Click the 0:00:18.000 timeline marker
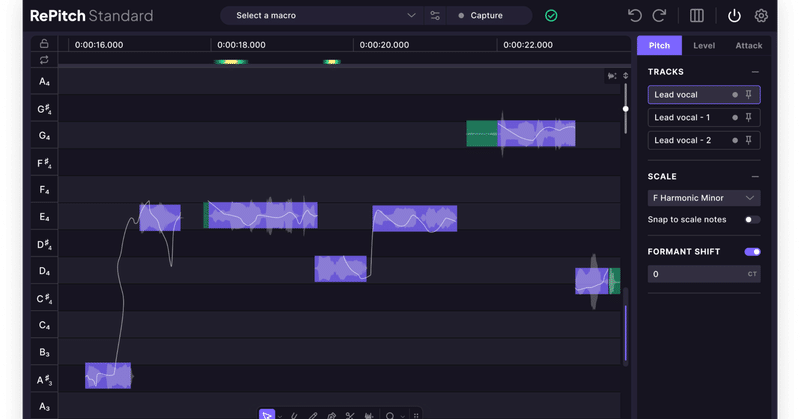Image resolution: width=800 pixels, height=419 pixels. (241, 45)
